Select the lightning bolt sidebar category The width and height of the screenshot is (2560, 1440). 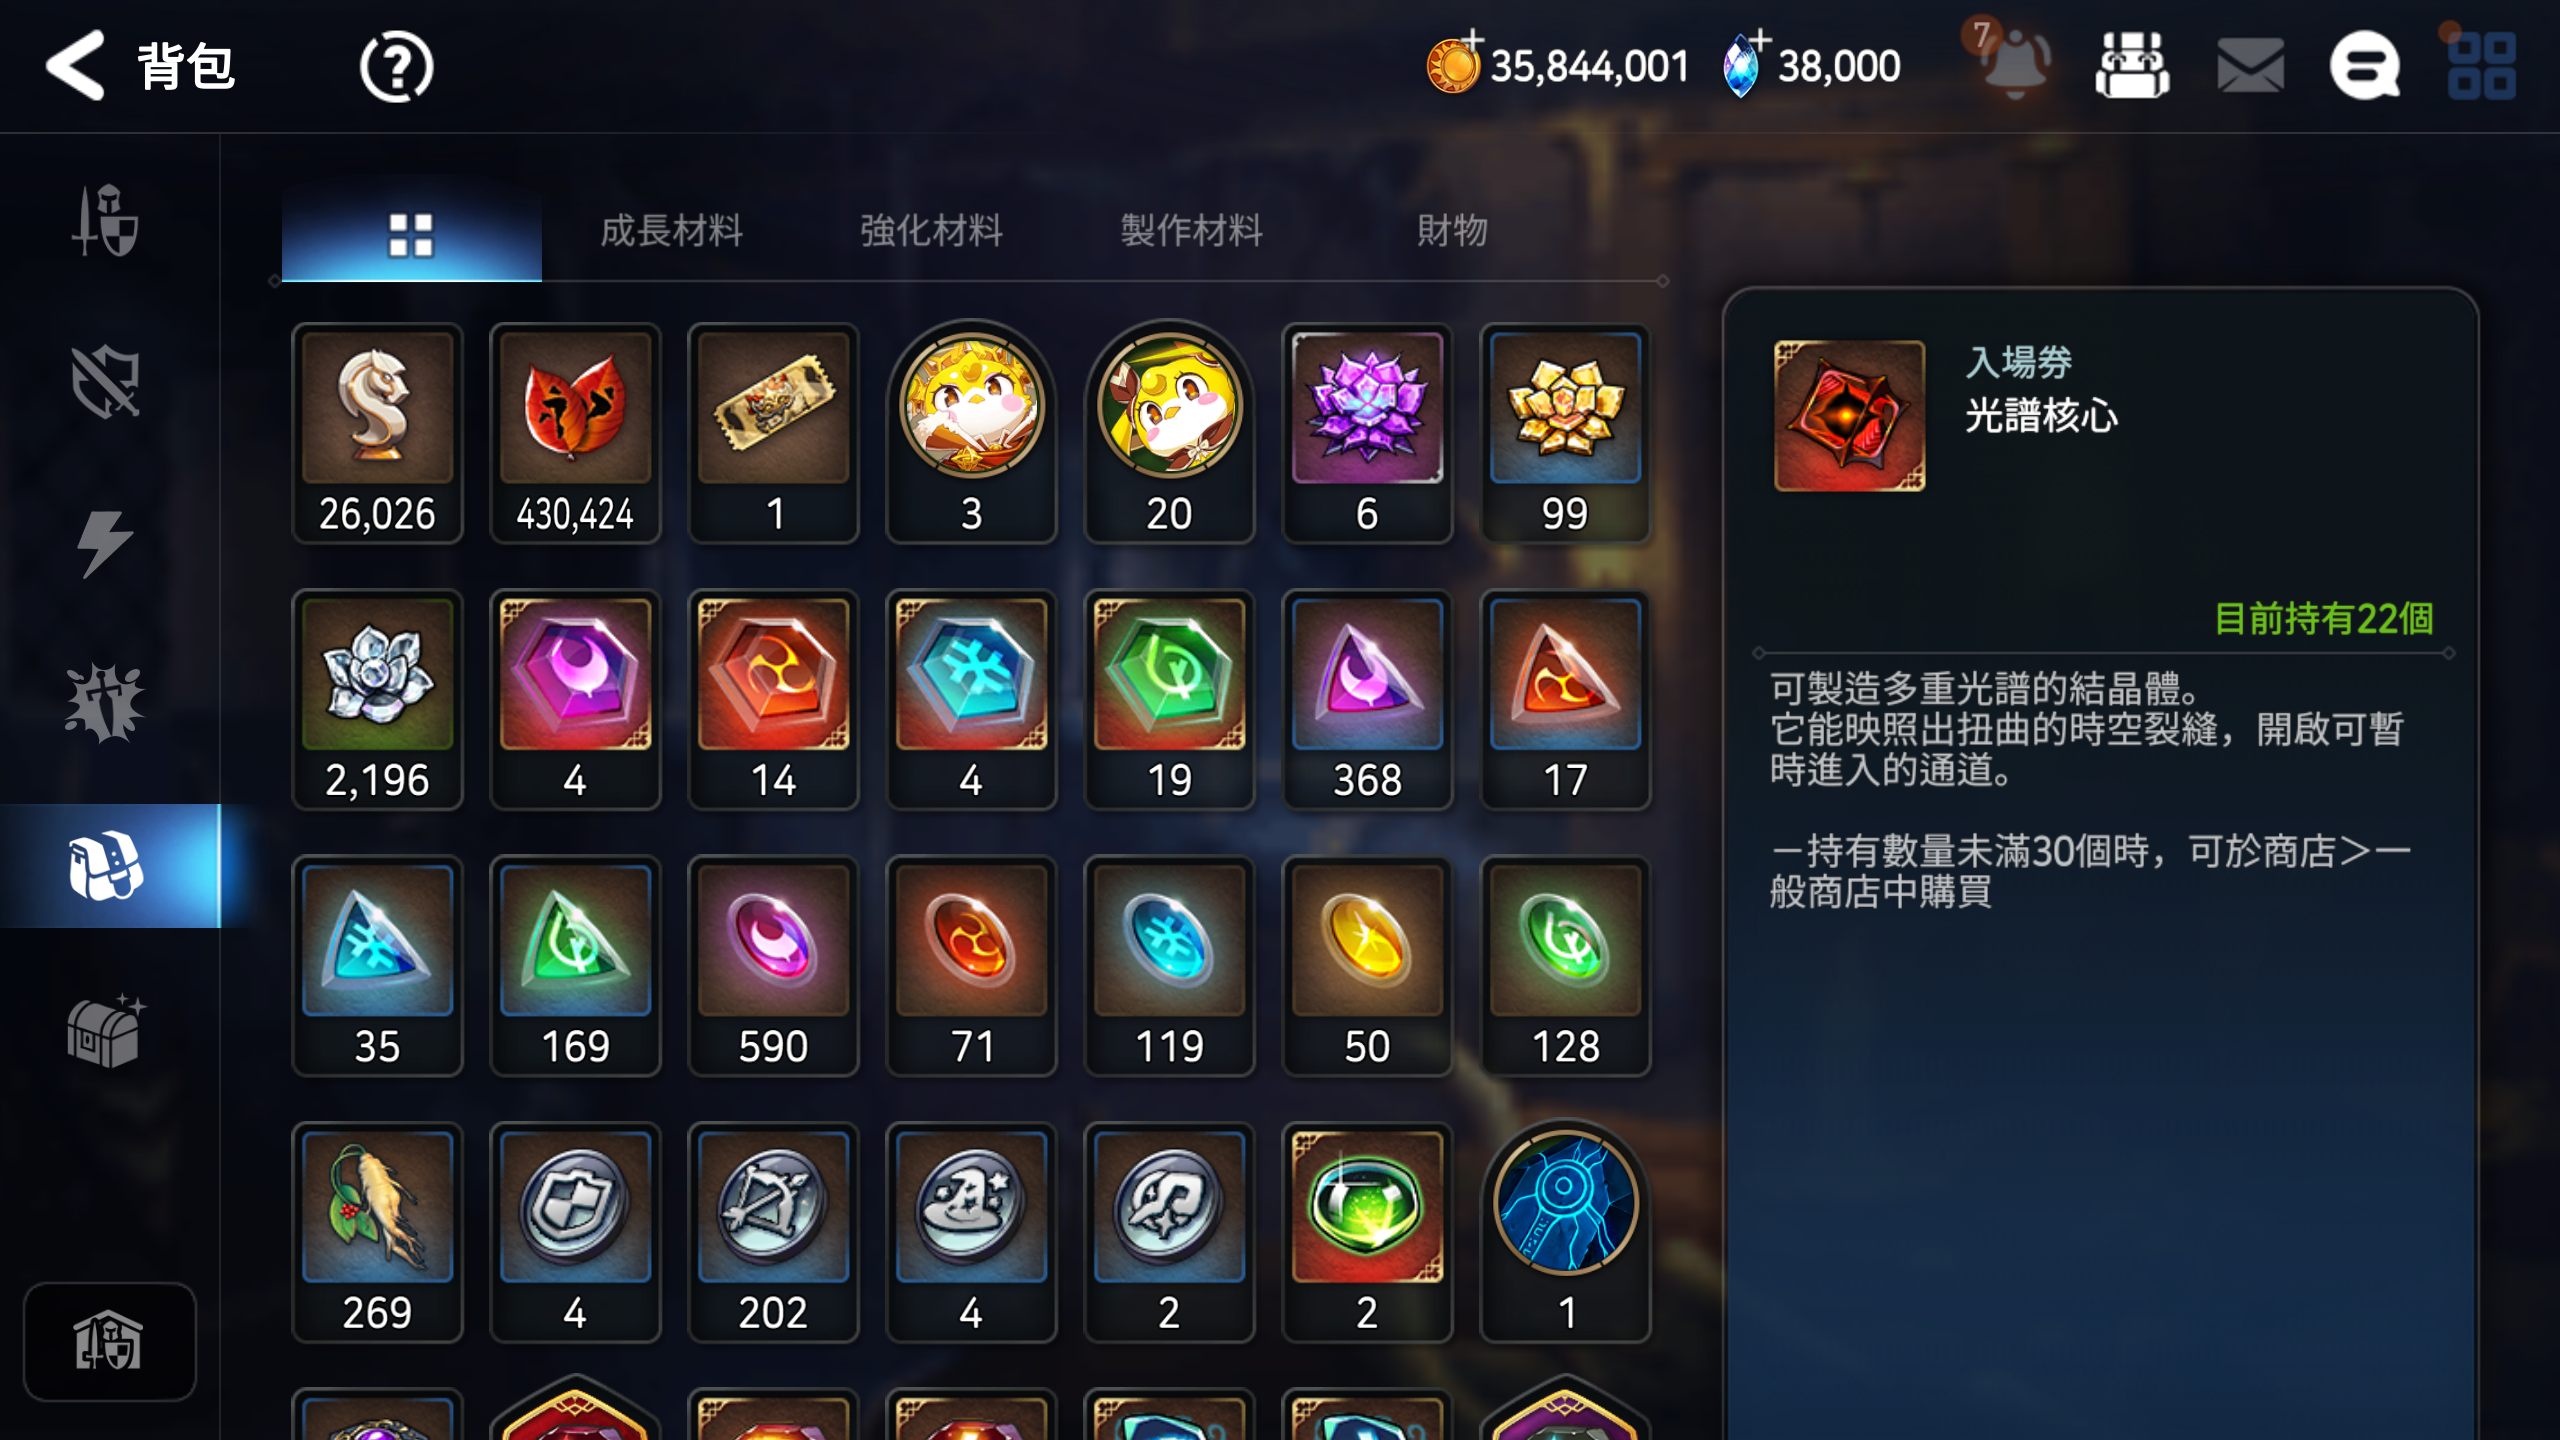pos(105,544)
